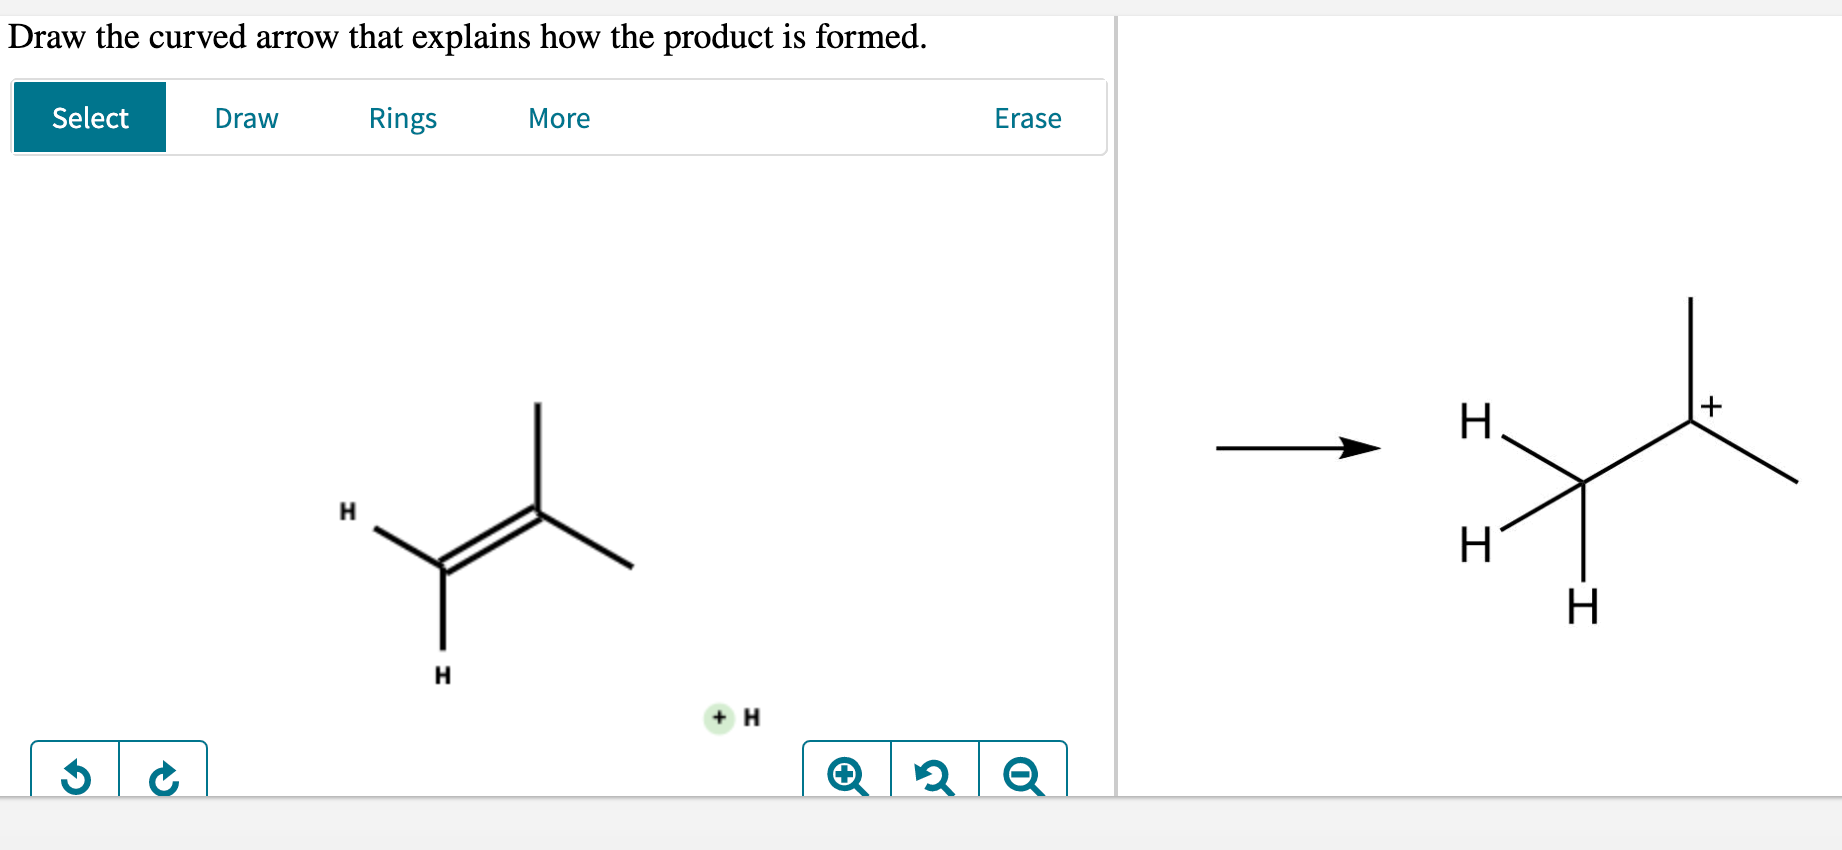Open the Rings tool menu
Image resolution: width=1842 pixels, height=850 pixels.
point(402,118)
